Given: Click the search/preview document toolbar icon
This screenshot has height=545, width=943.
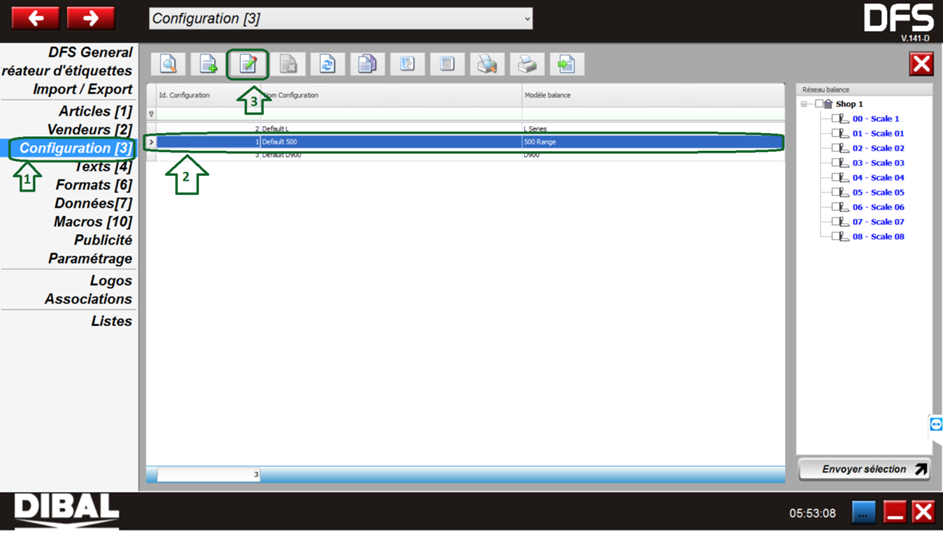Looking at the screenshot, I should [x=168, y=64].
